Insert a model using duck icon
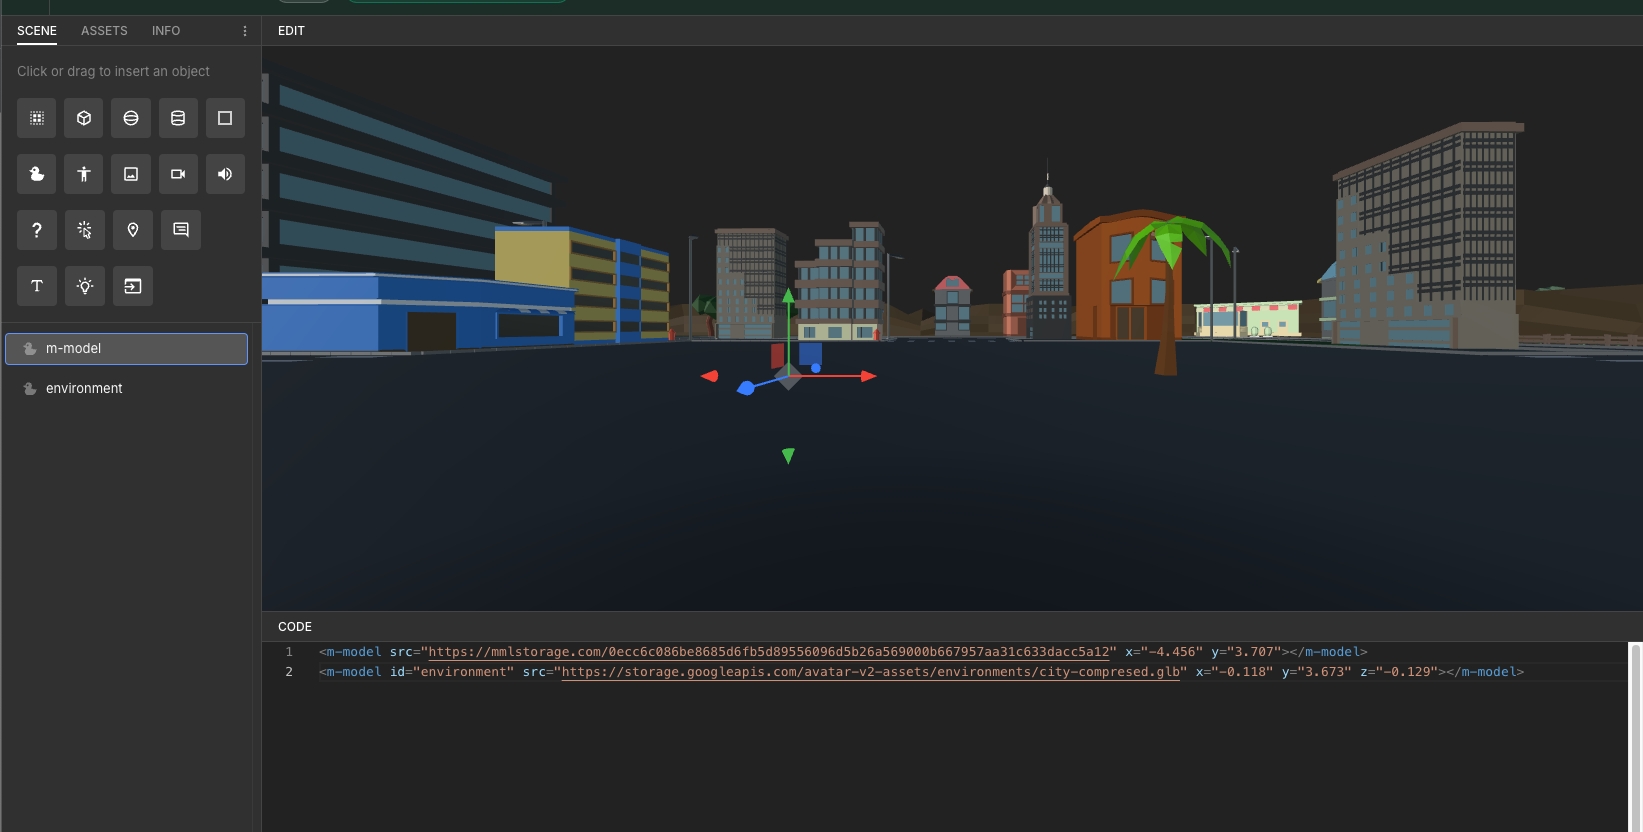1643x832 pixels. [37, 174]
